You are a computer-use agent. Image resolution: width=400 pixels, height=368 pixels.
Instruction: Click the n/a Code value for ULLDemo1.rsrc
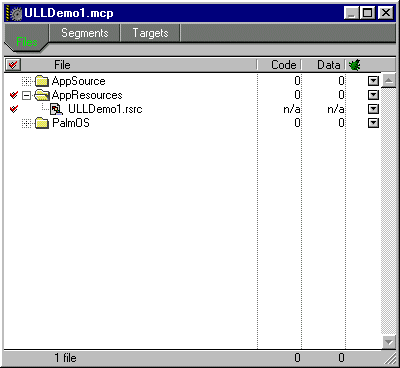point(292,109)
